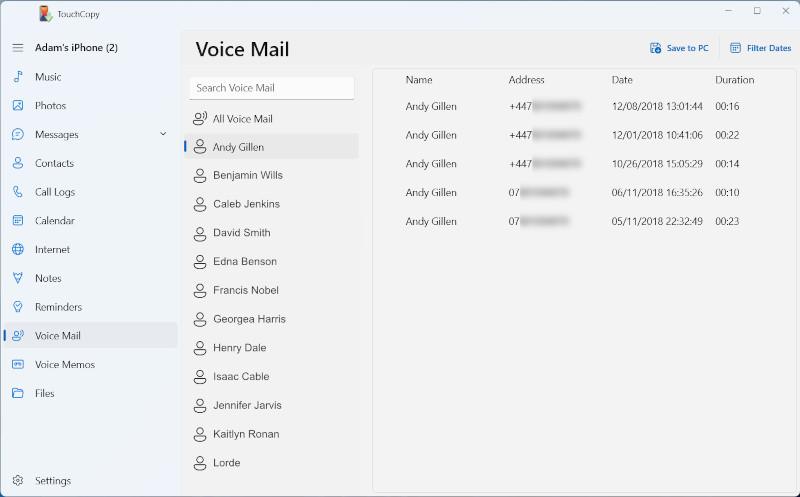Open the Notes section
The width and height of the screenshot is (800, 497).
[47, 279]
